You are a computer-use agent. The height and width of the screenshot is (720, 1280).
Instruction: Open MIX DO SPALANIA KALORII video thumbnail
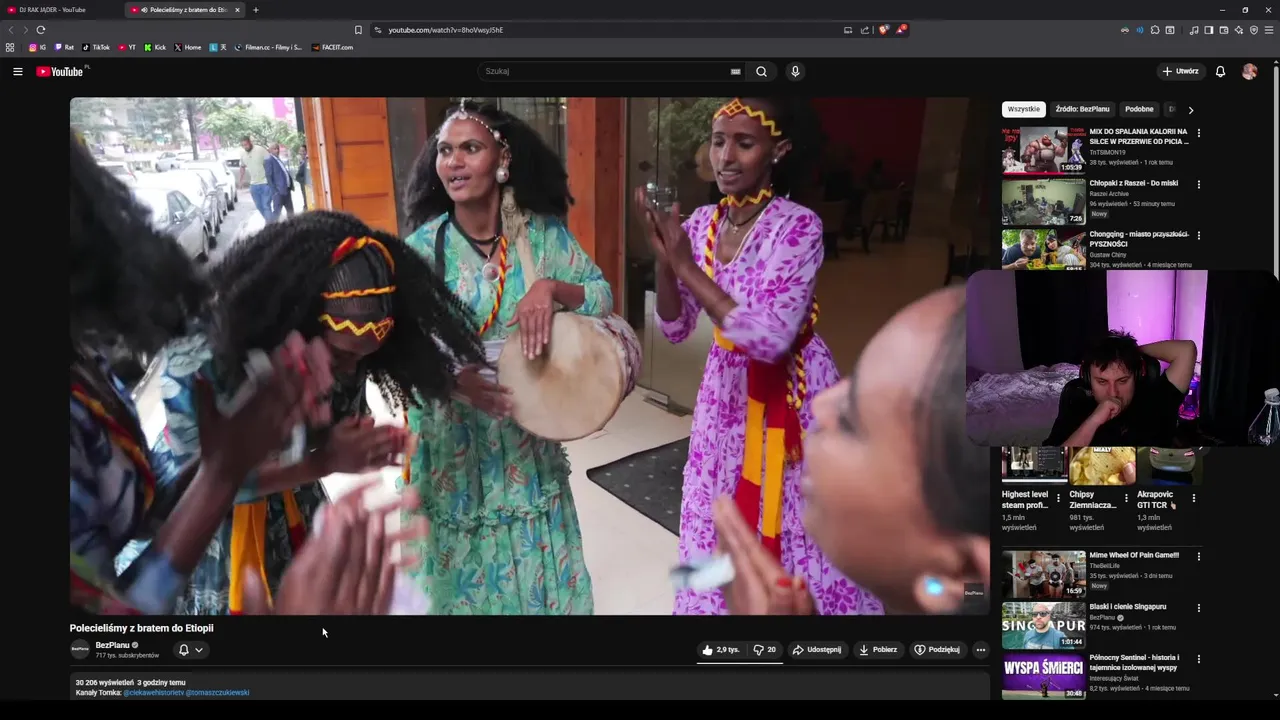(1043, 150)
